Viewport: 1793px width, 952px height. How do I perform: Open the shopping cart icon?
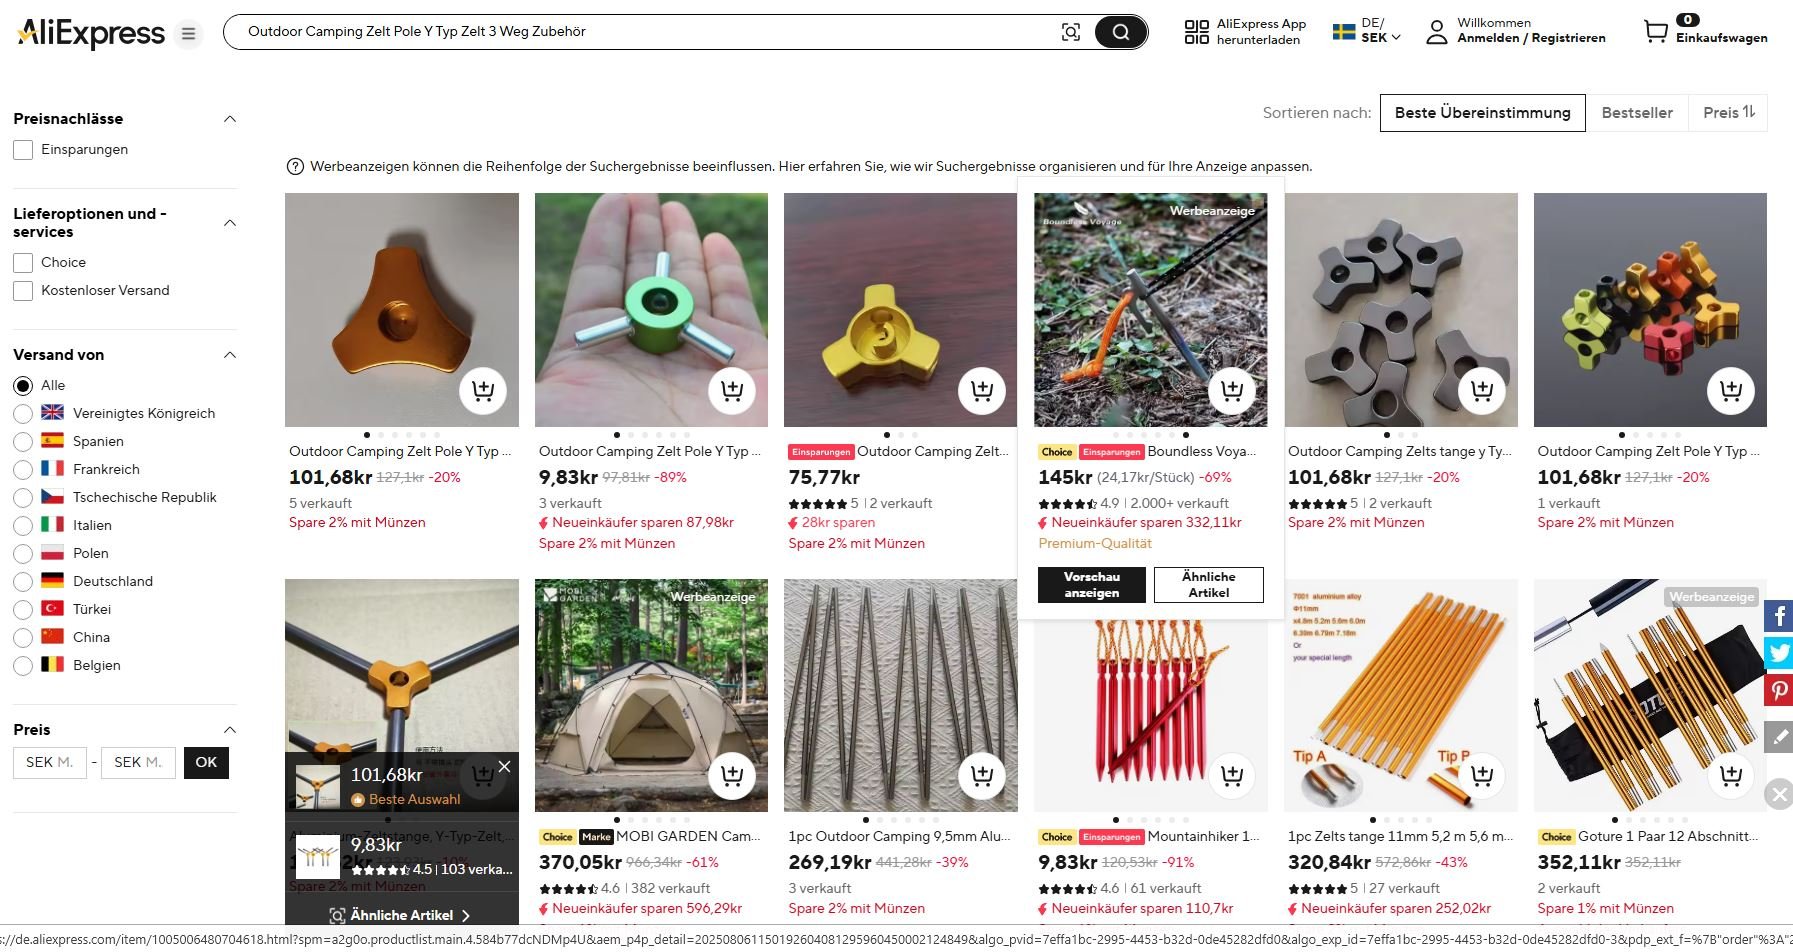point(1656,32)
